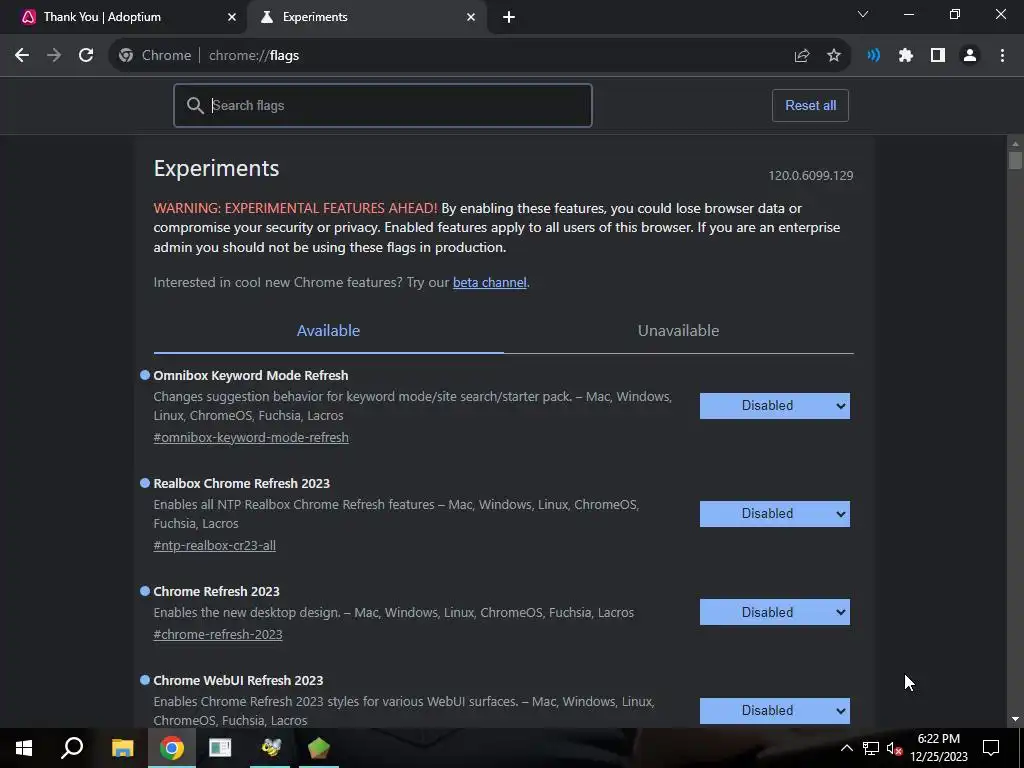Click Realbox Chrome Refresh 2023 title

tap(242, 483)
